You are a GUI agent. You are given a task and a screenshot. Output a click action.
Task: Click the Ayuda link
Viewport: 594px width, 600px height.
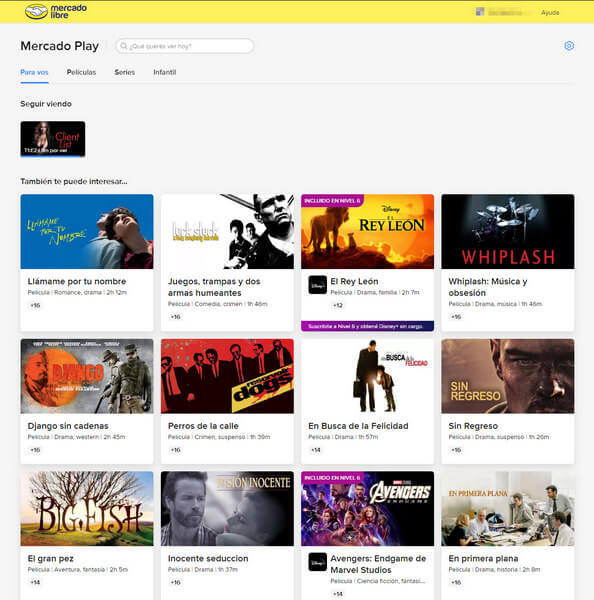[x=550, y=13]
